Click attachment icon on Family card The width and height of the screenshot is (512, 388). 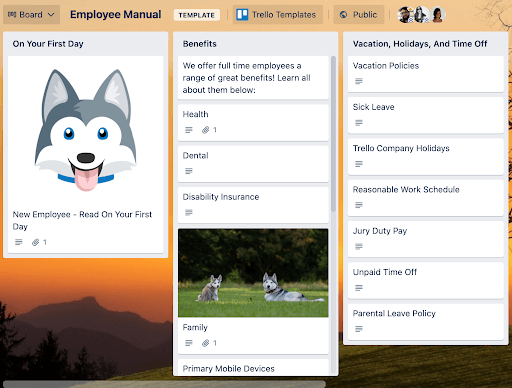(x=206, y=343)
